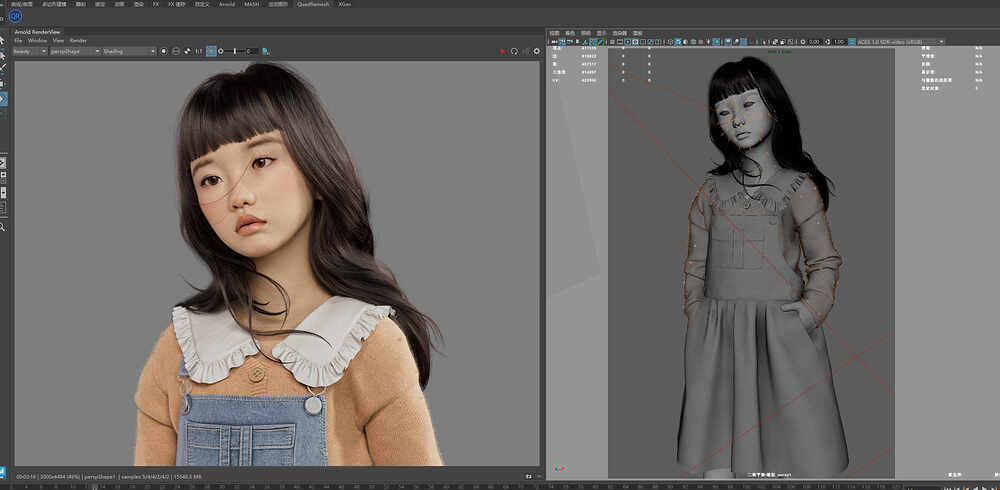Screen dimensions: 1000x490
Task: Toggle the textured display icon in viewport
Action: (x=701, y=41)
